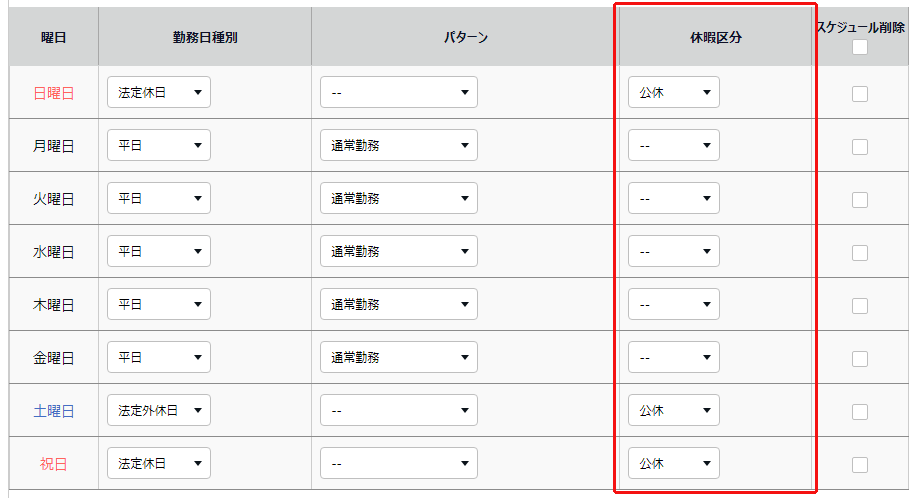This screenshot has height=498, width=920.
Task: Click the 休暇区分 column header
Action: (715, 37)
